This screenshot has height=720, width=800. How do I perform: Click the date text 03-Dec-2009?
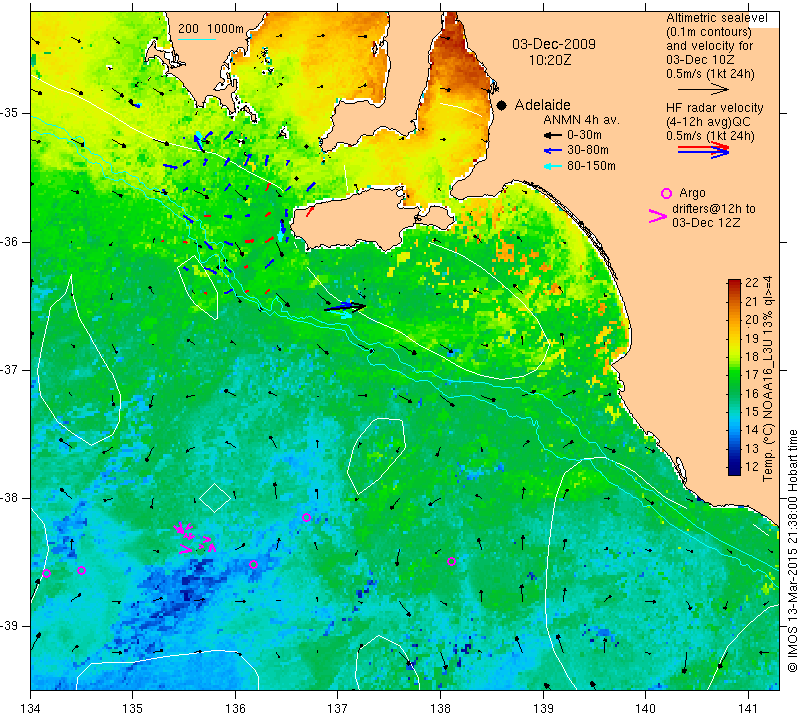(x=554, y=44)
